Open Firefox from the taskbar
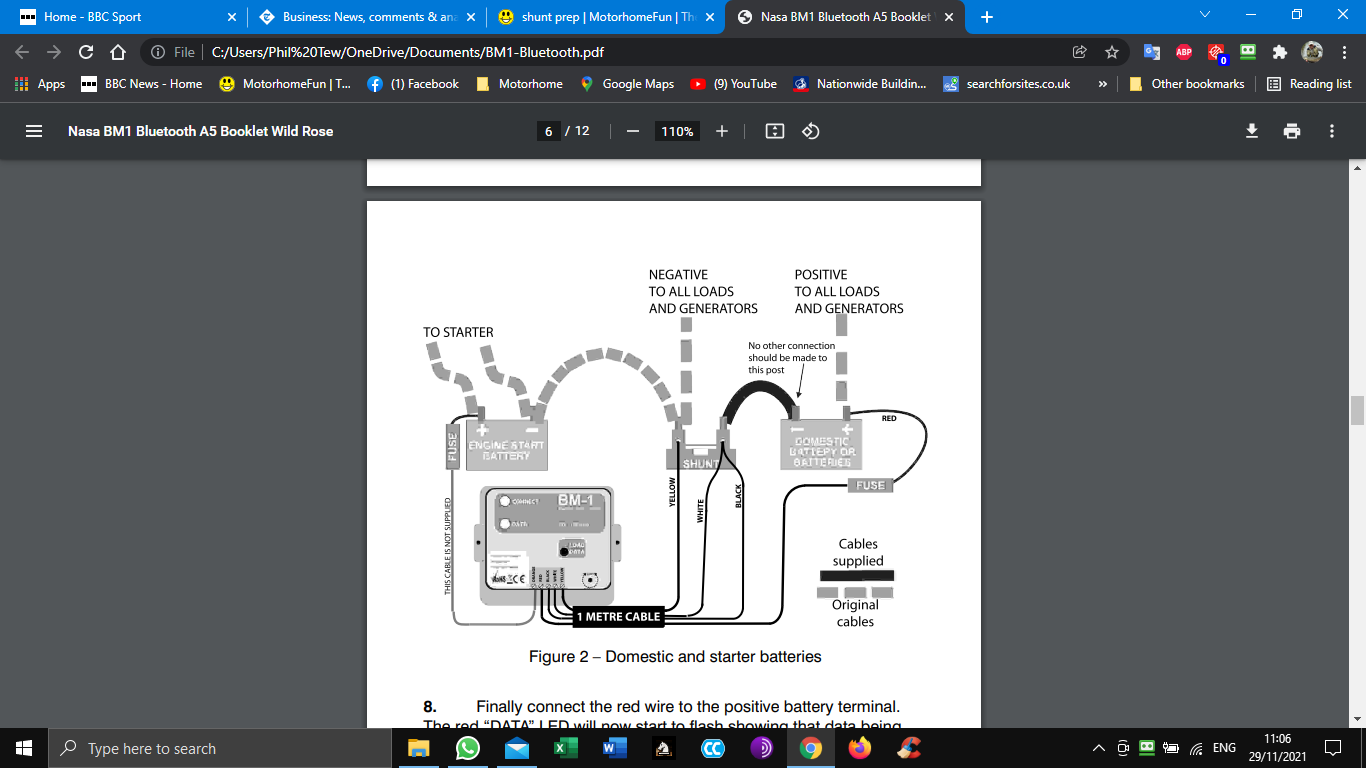 pos(859,748)
